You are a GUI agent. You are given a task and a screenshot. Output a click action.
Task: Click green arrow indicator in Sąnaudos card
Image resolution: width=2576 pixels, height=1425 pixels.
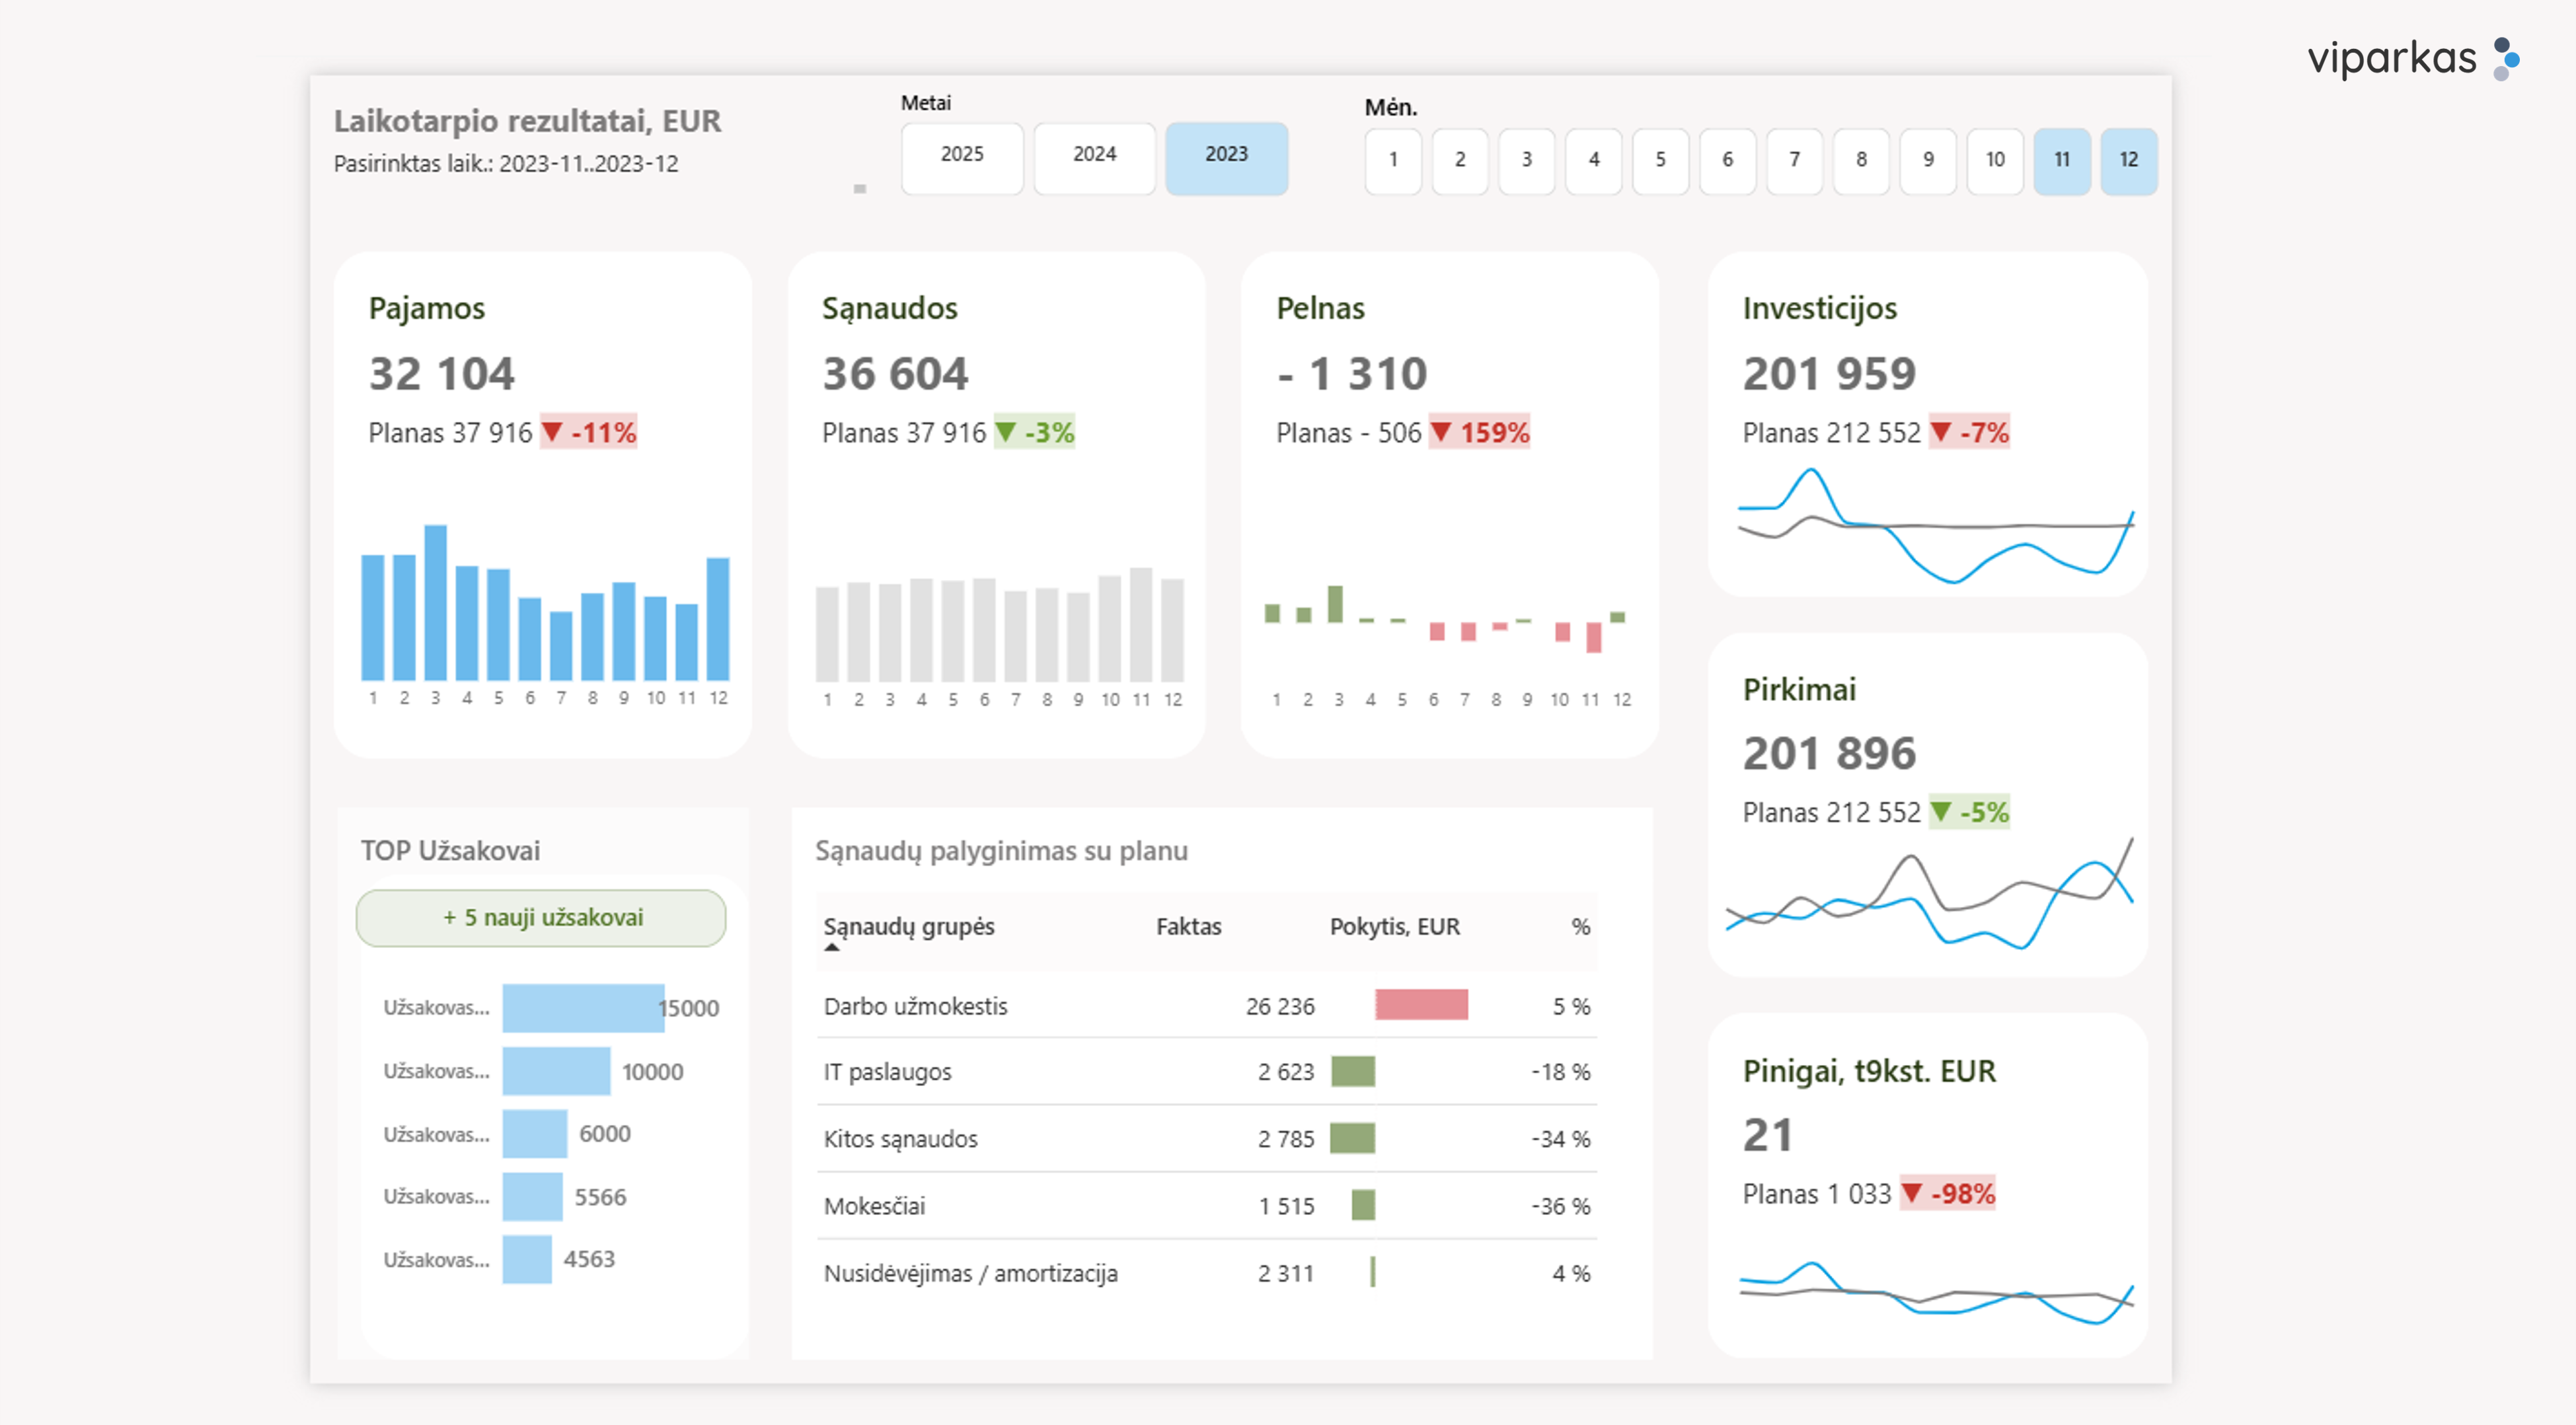(1006, 432)
